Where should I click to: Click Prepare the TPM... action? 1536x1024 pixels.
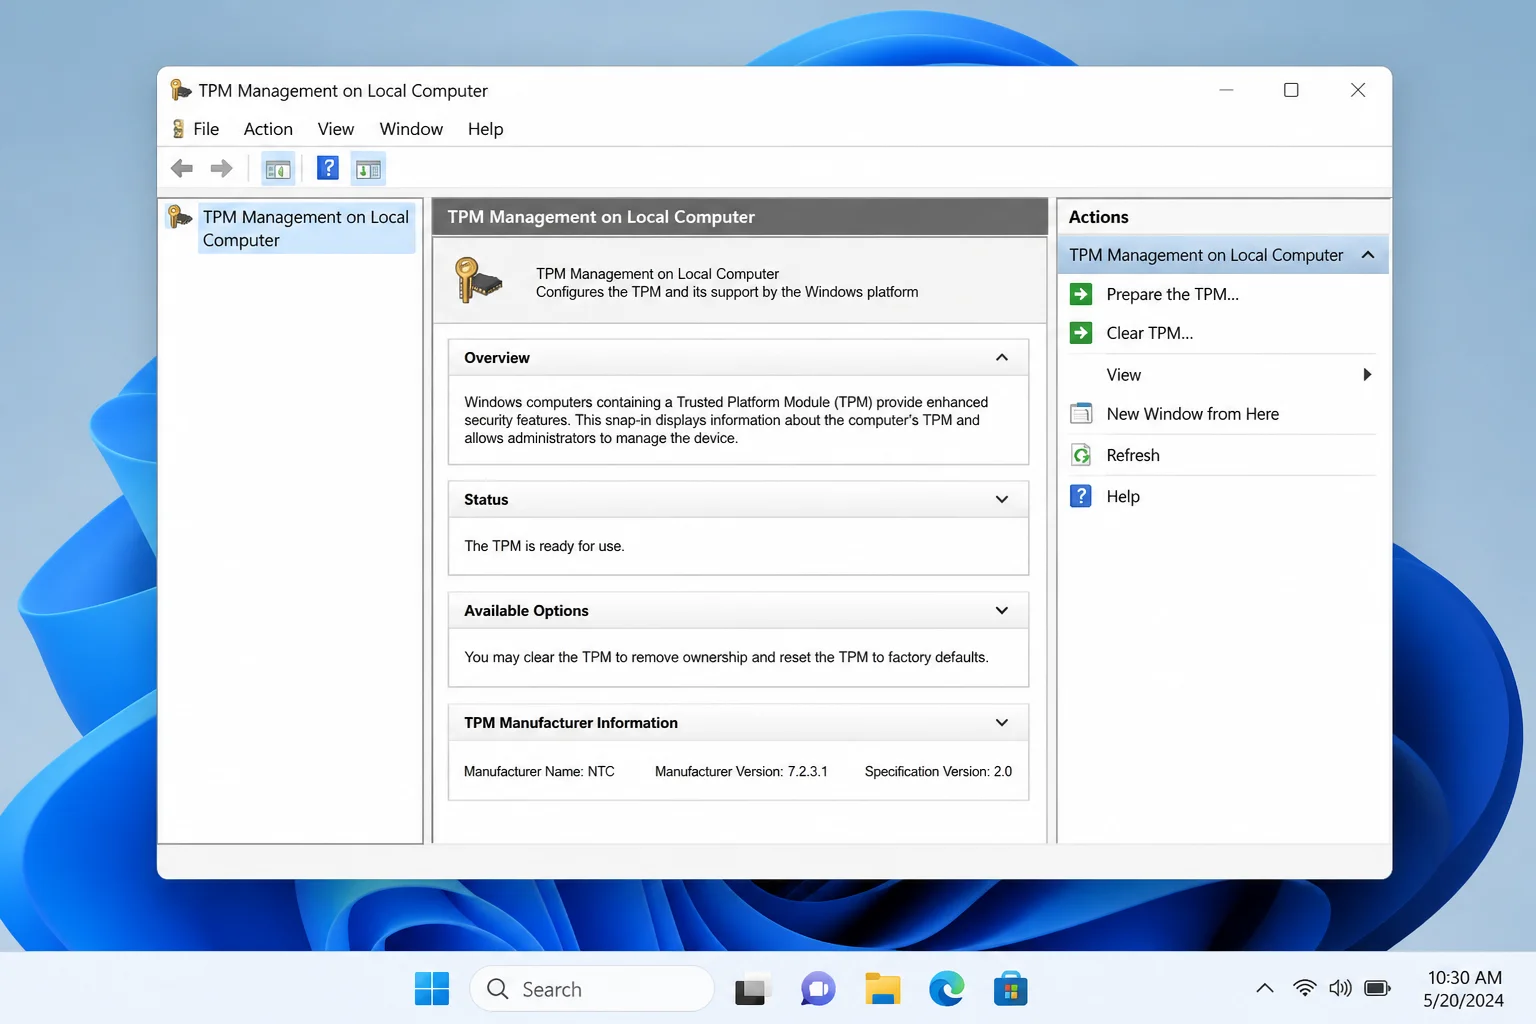pos(1172,294)
